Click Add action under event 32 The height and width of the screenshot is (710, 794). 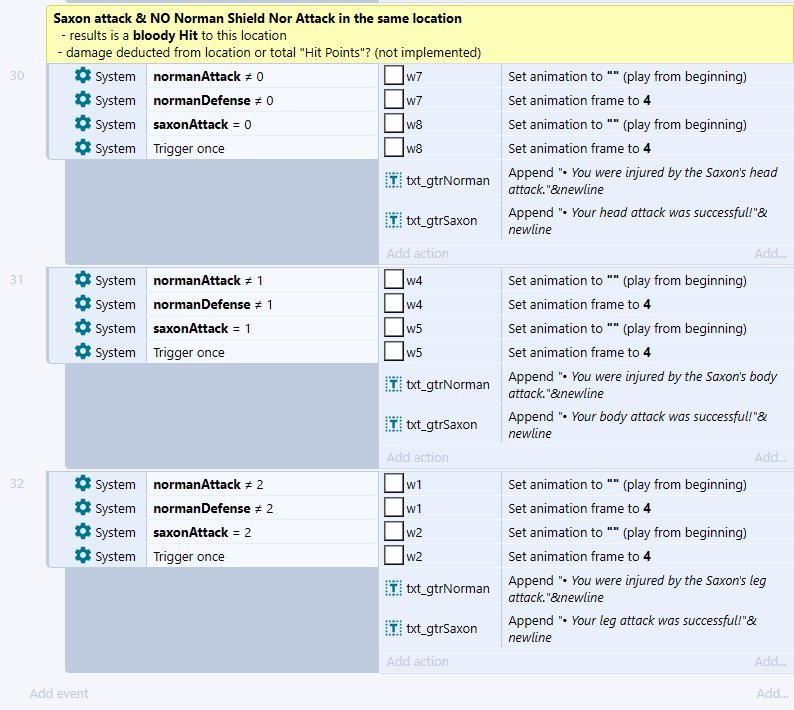(x=418, y=661)
